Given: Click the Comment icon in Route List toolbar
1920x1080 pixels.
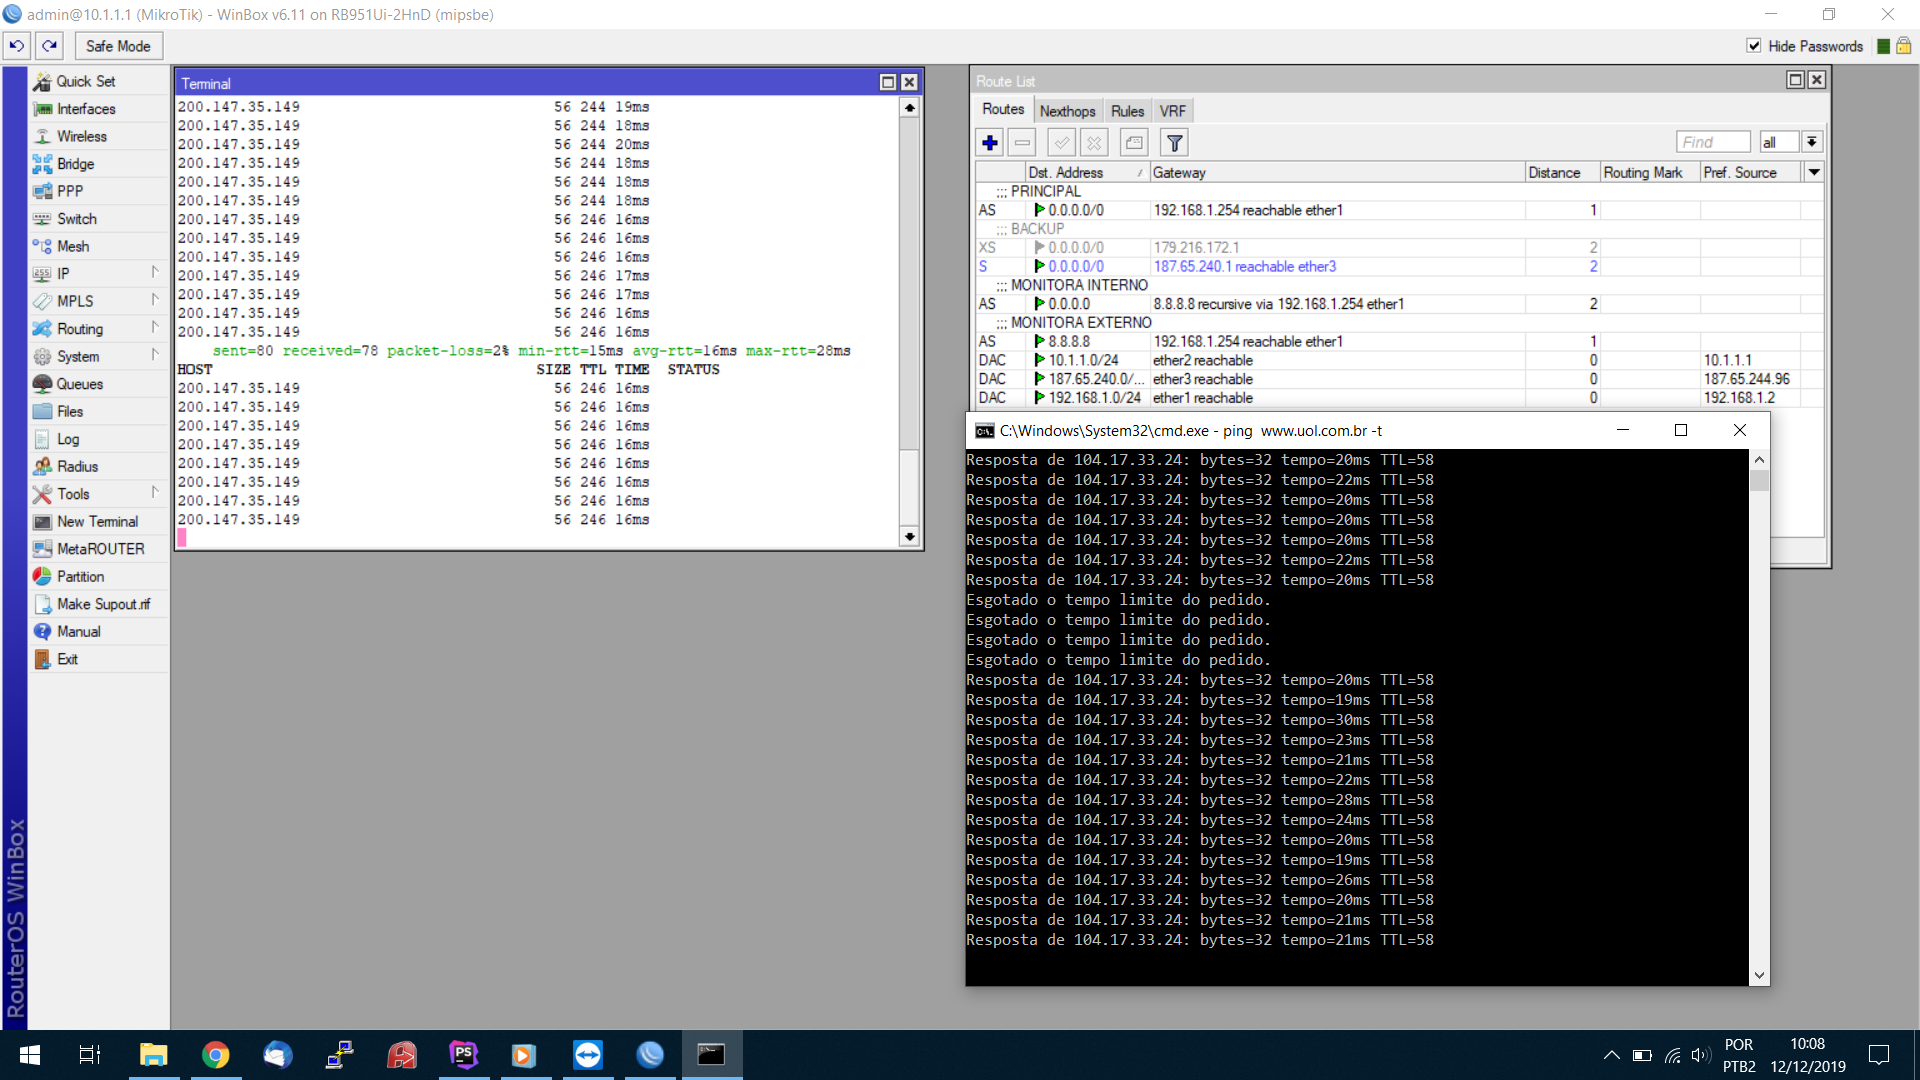Looking at the screenshot, I should point(1134,143).
